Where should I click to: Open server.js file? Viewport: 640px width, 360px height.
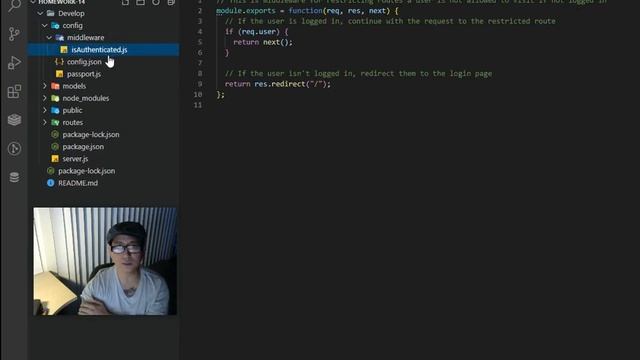pos(75,159)
